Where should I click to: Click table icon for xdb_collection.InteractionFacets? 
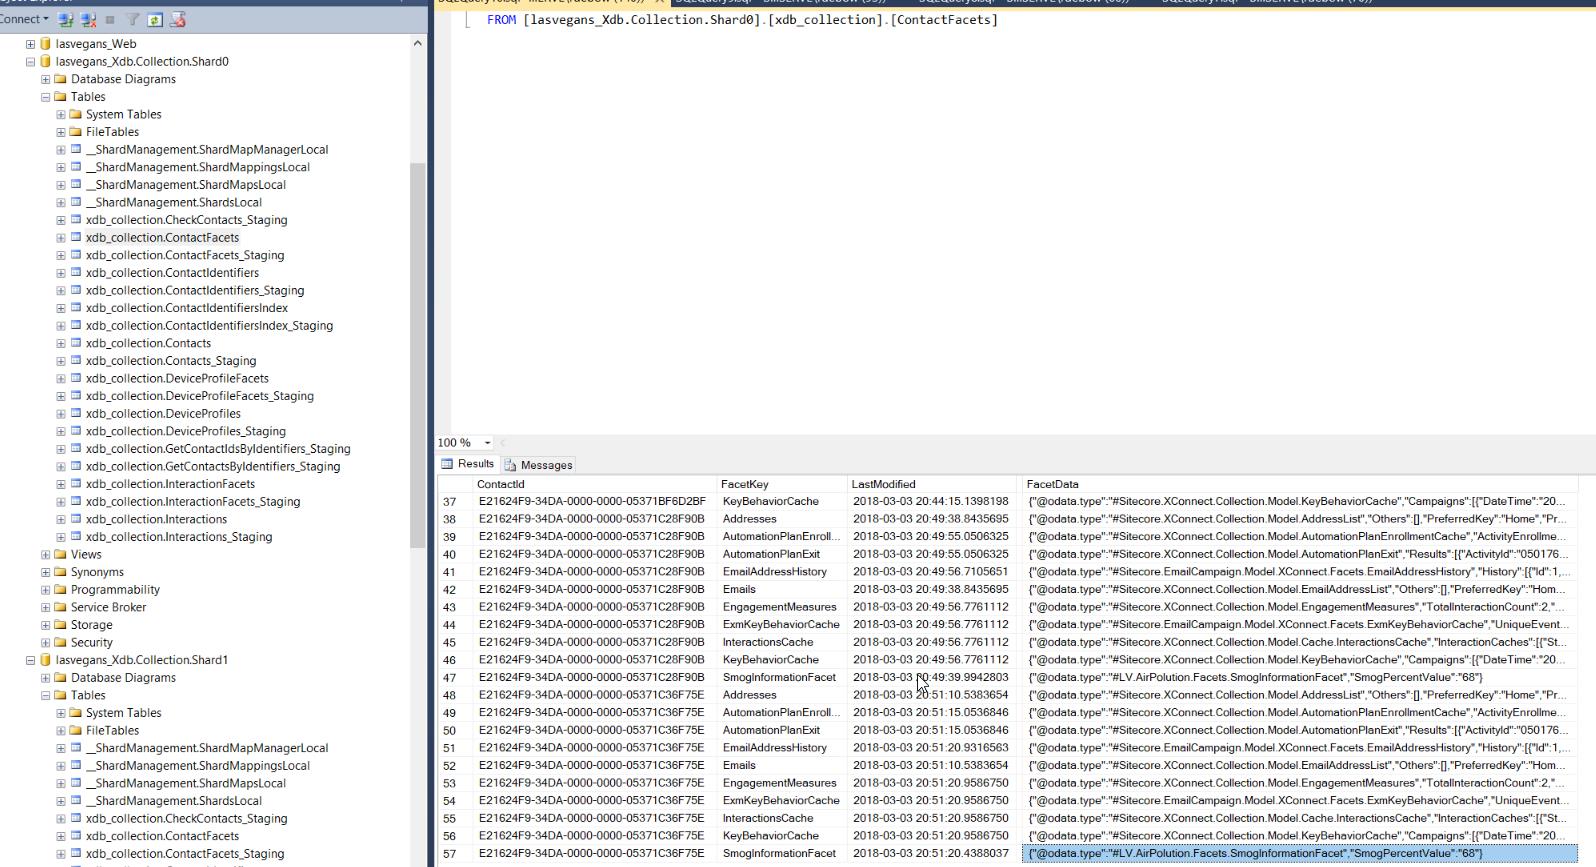click(75, 484)
